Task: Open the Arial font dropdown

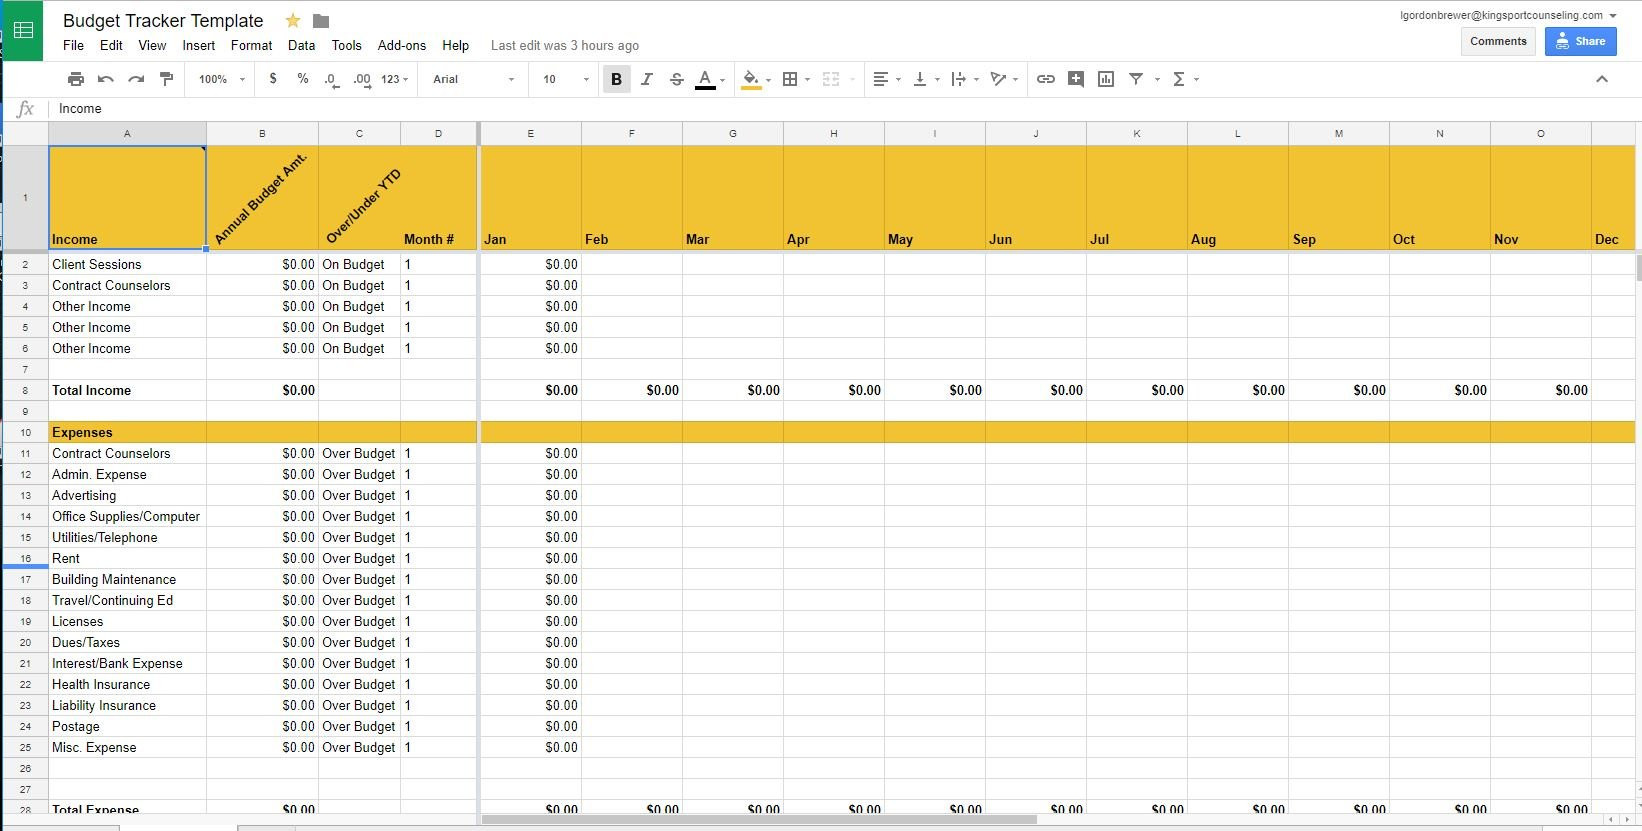Action: coord(473,79)
